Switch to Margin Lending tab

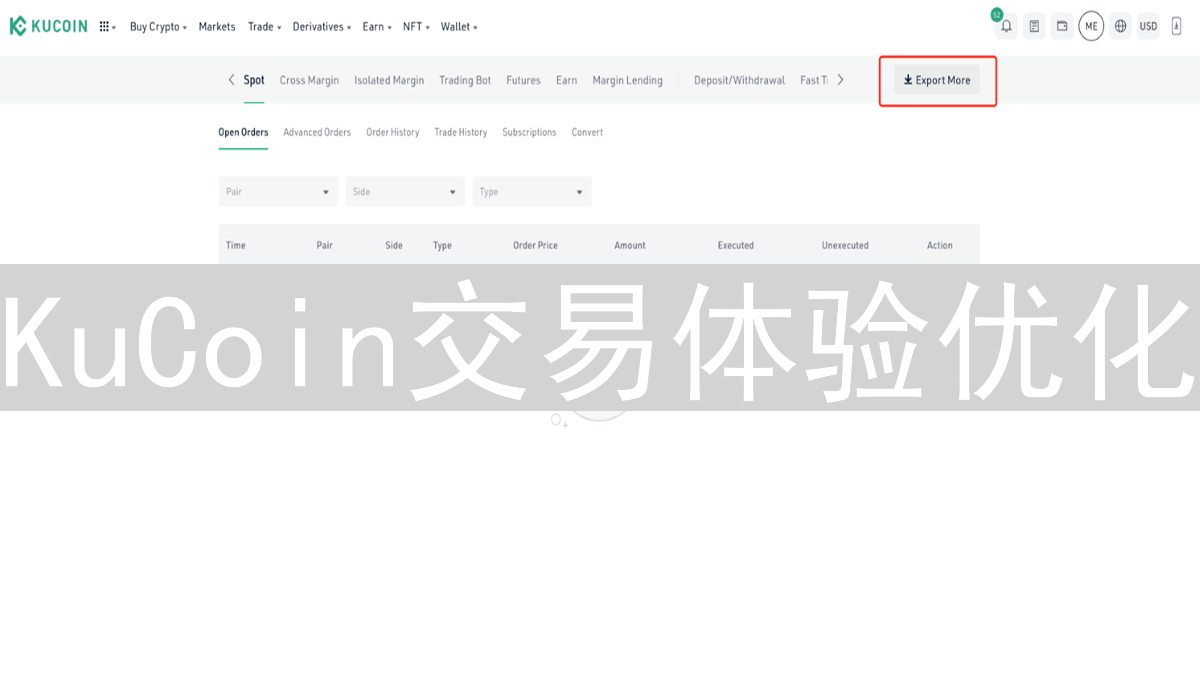pyautogui.click(x=627, y=80)
